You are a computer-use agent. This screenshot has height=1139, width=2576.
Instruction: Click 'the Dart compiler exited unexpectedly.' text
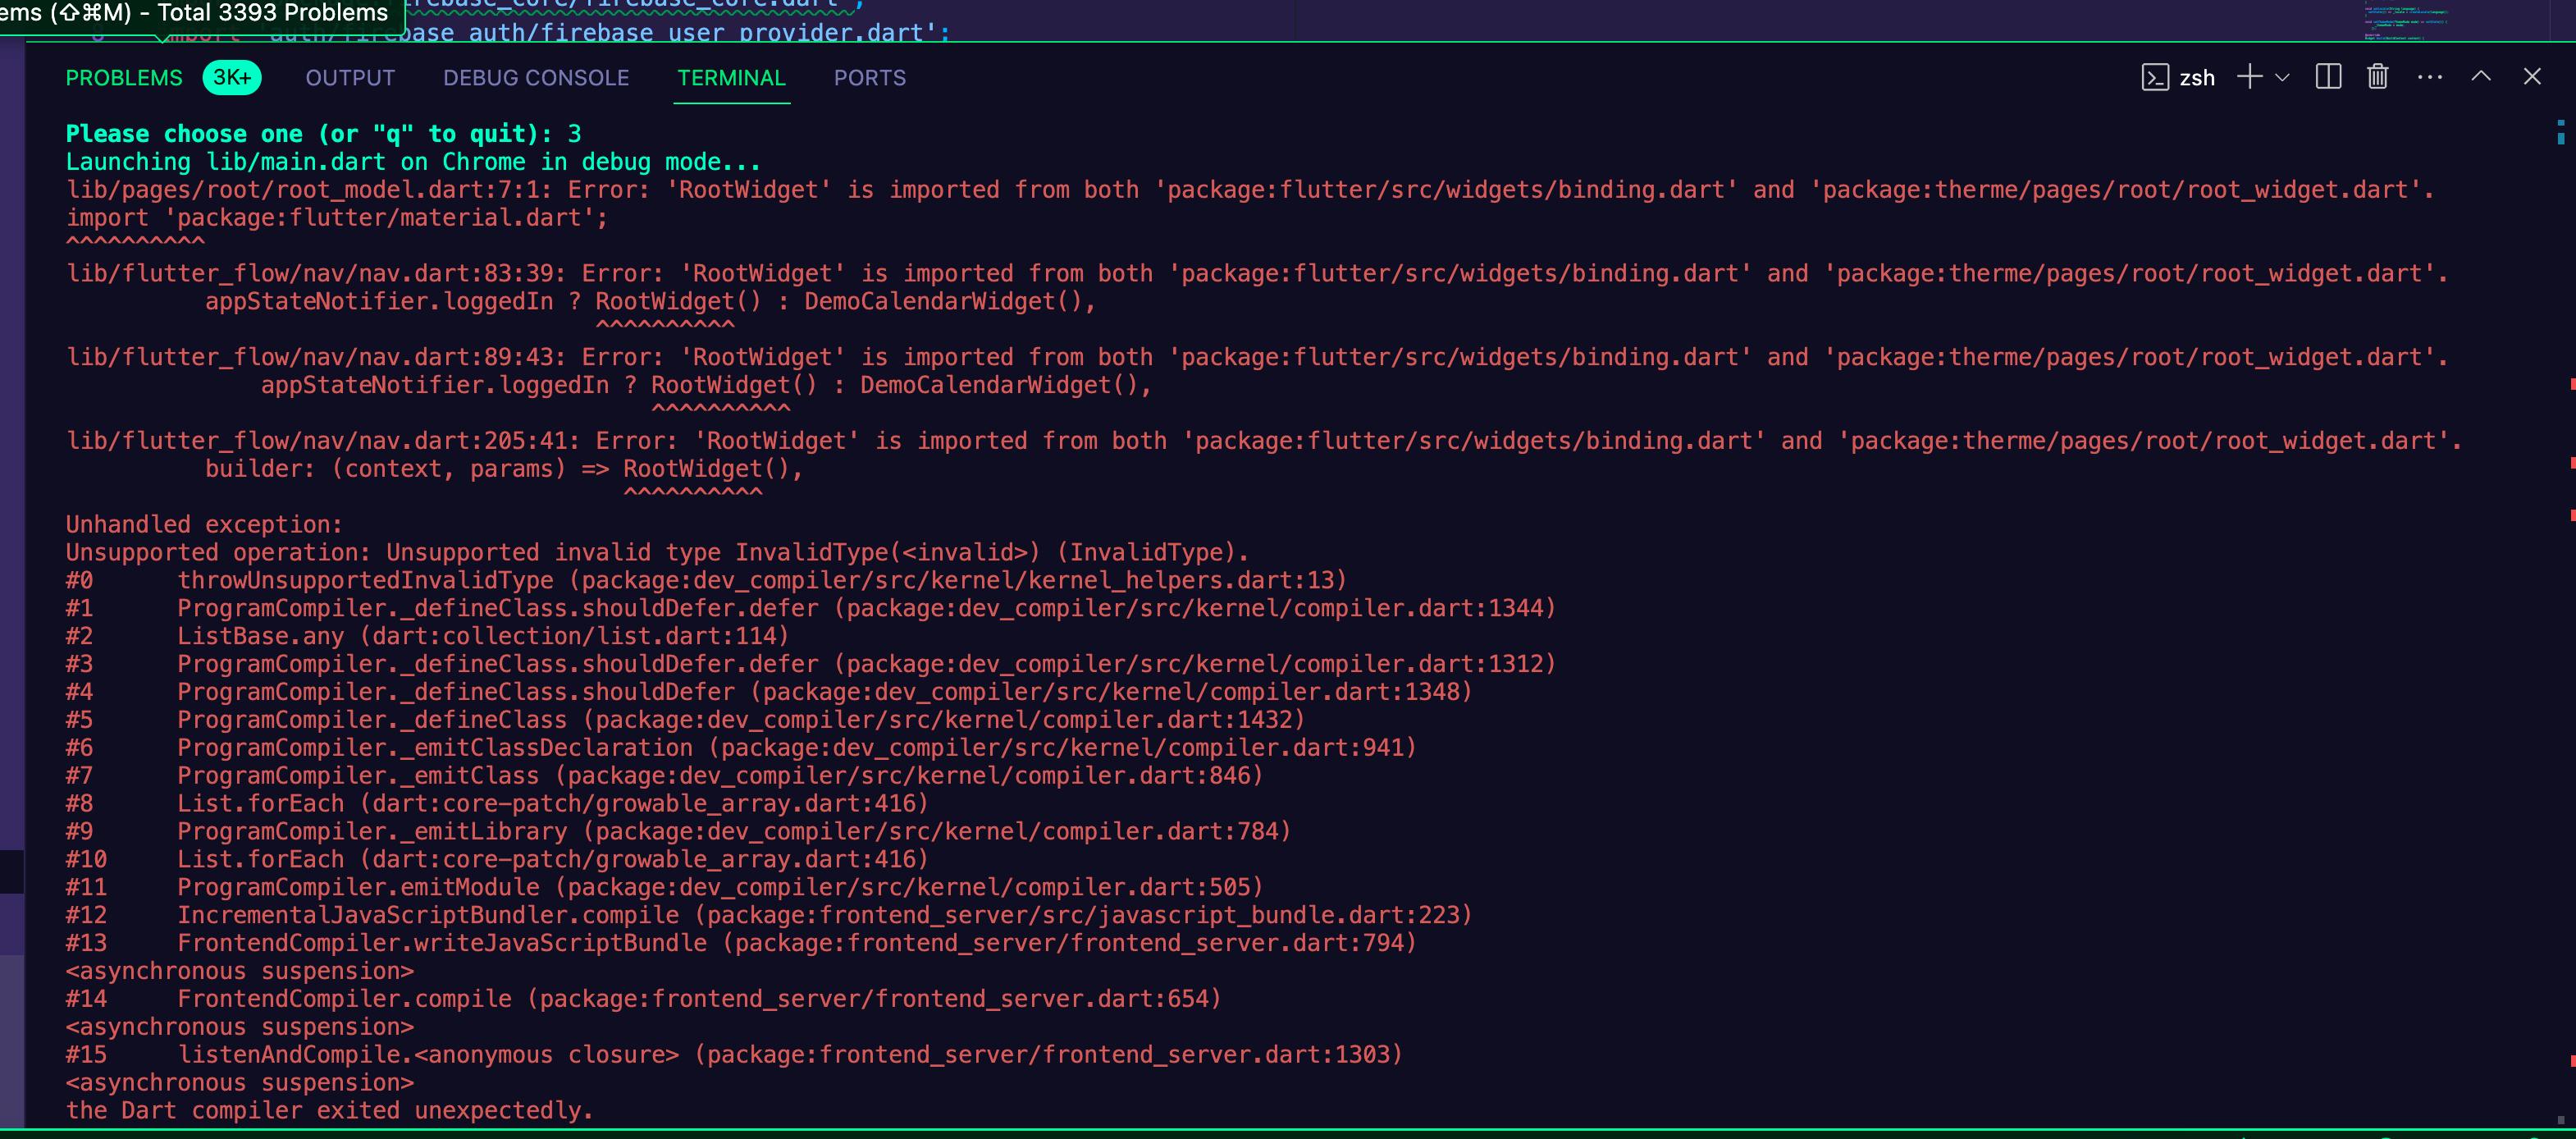[330, 1111]
